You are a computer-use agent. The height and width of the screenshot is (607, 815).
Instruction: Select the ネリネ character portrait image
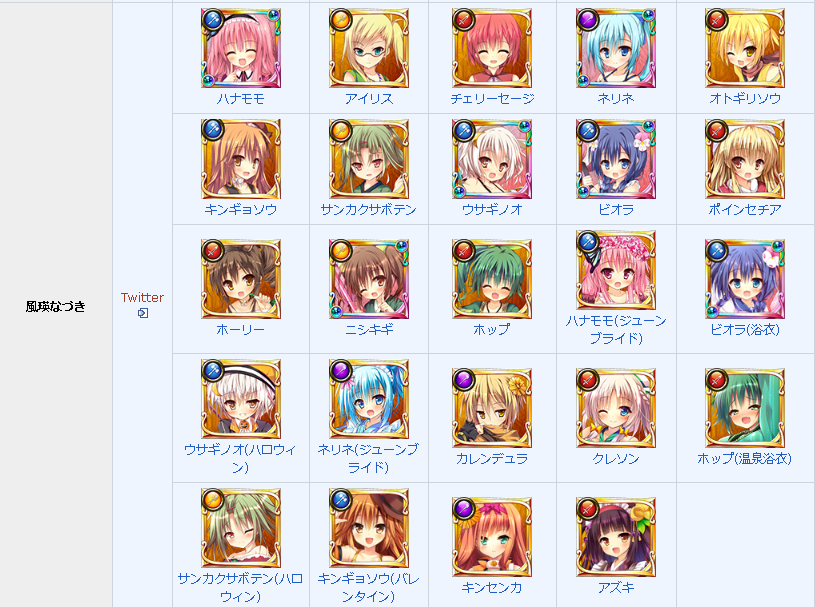616,48
